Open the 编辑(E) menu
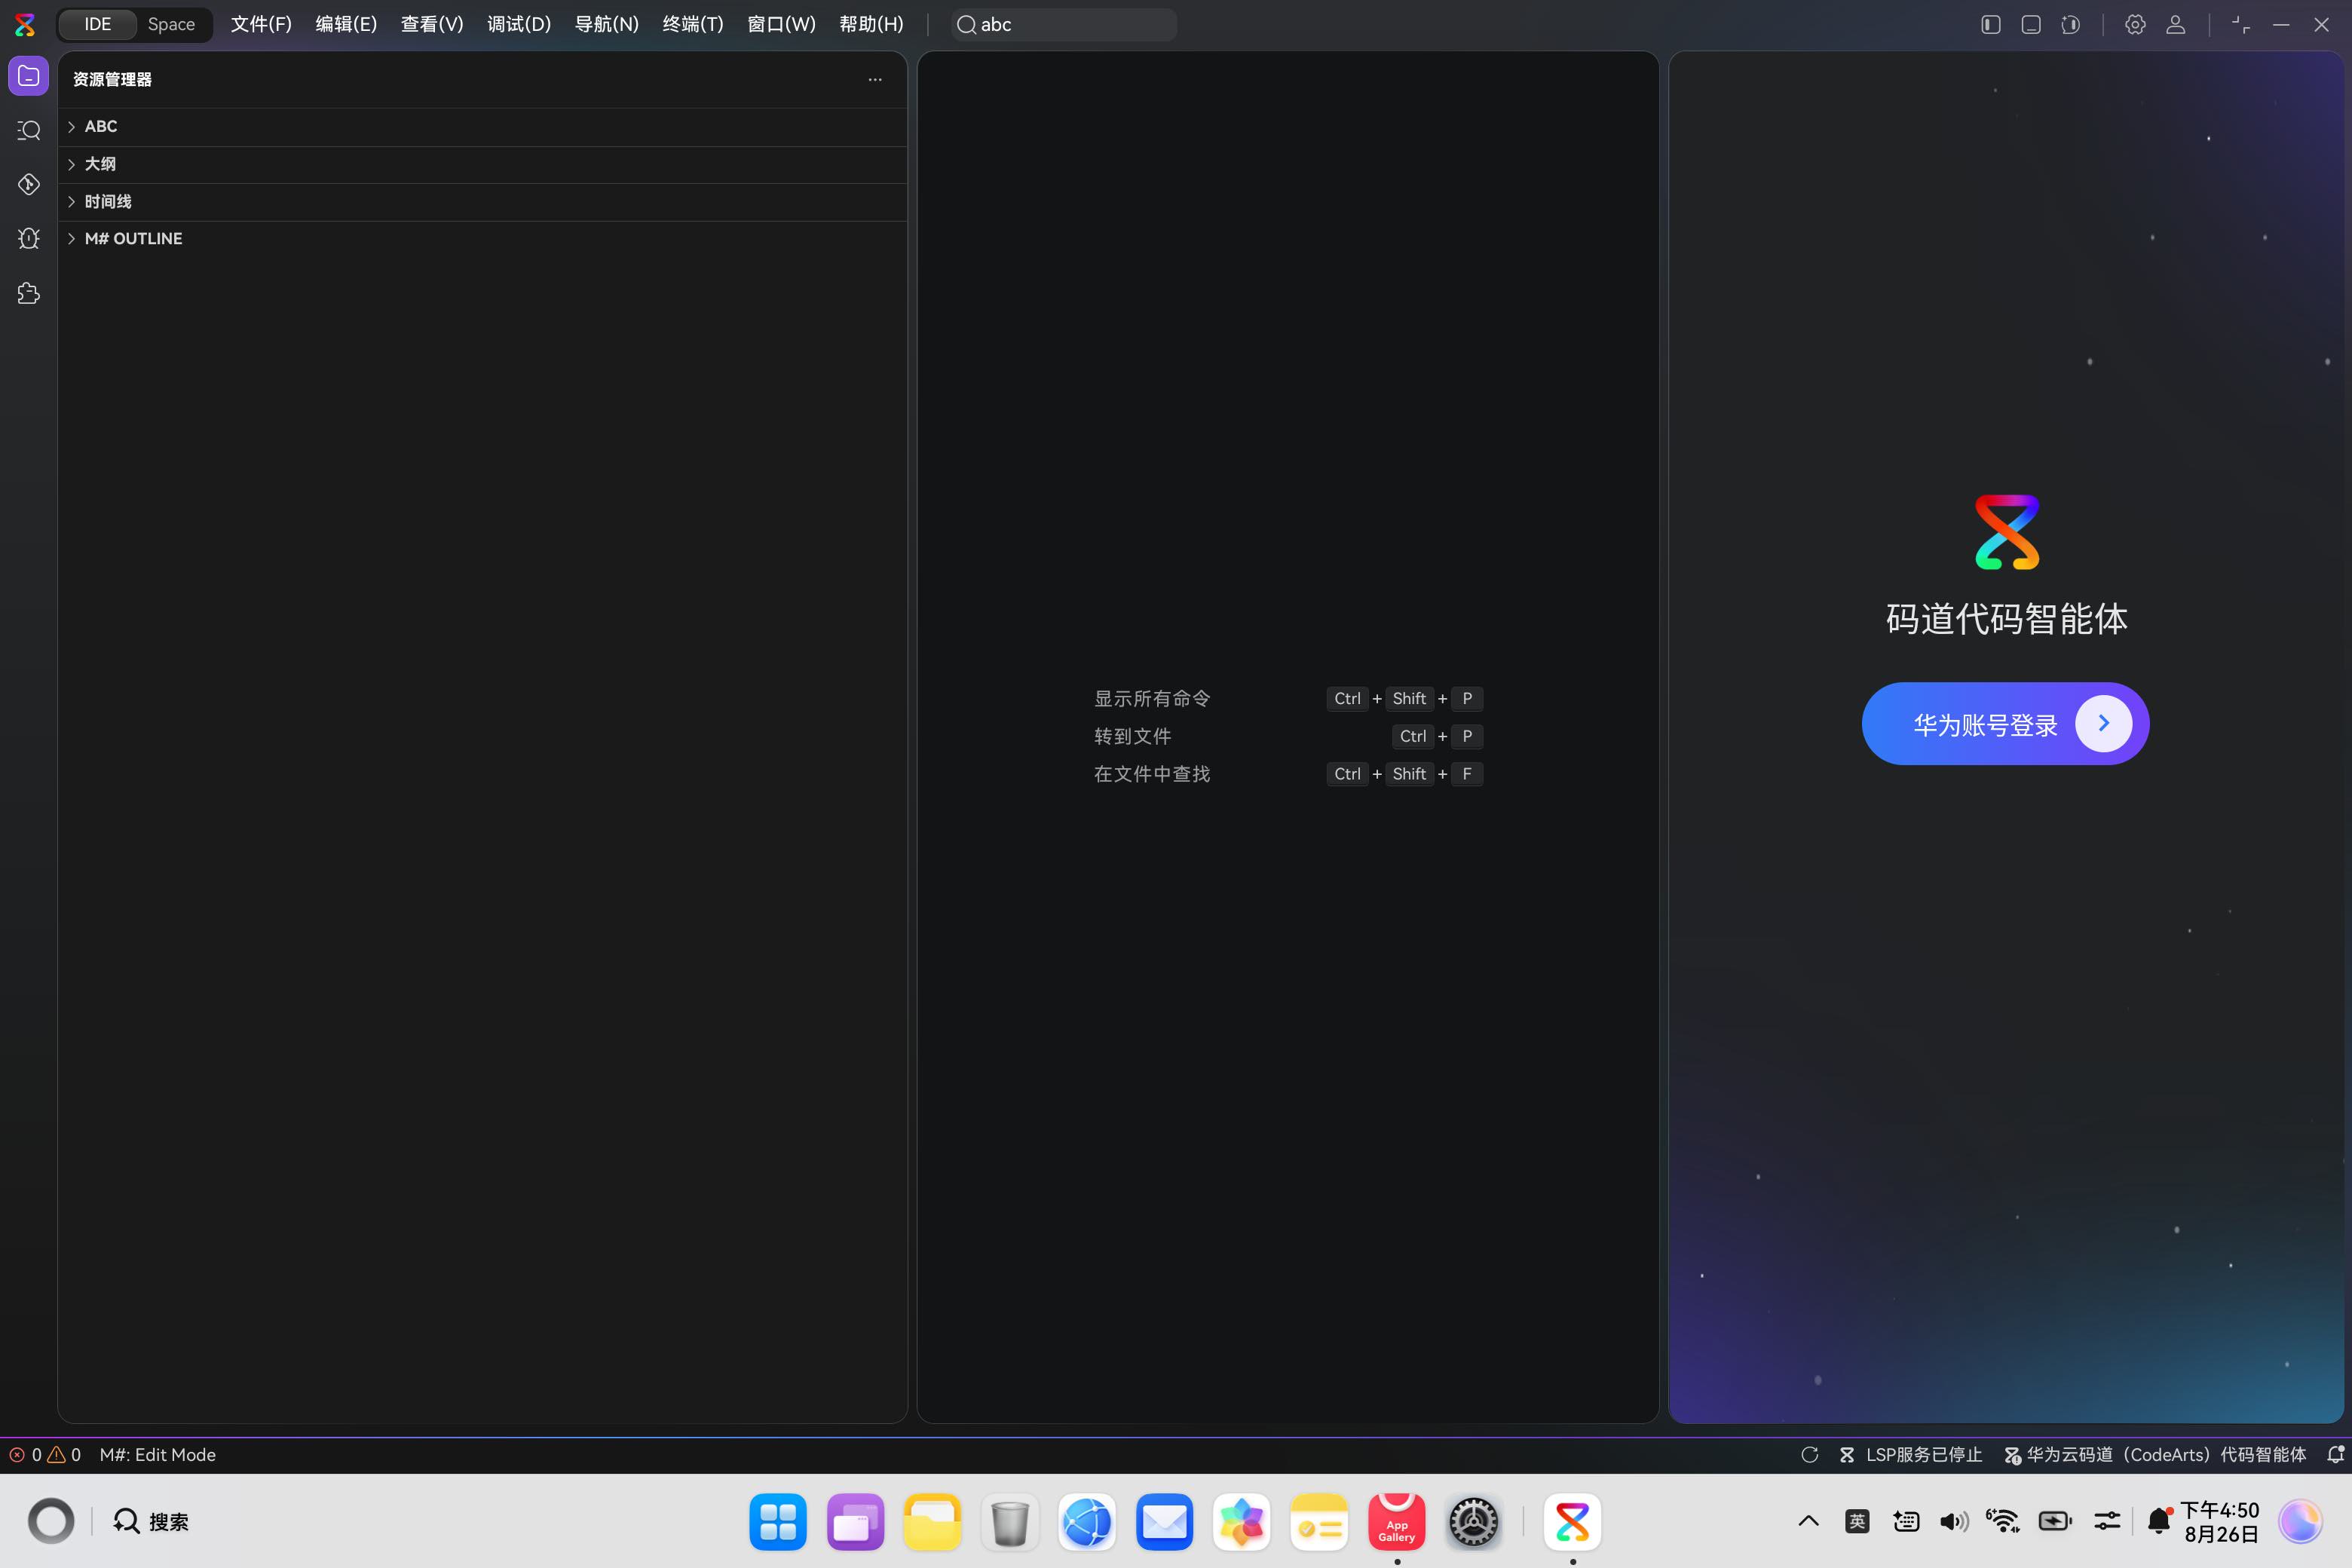The height and width of the screenshot is (1568, 2352). point(346,24)
